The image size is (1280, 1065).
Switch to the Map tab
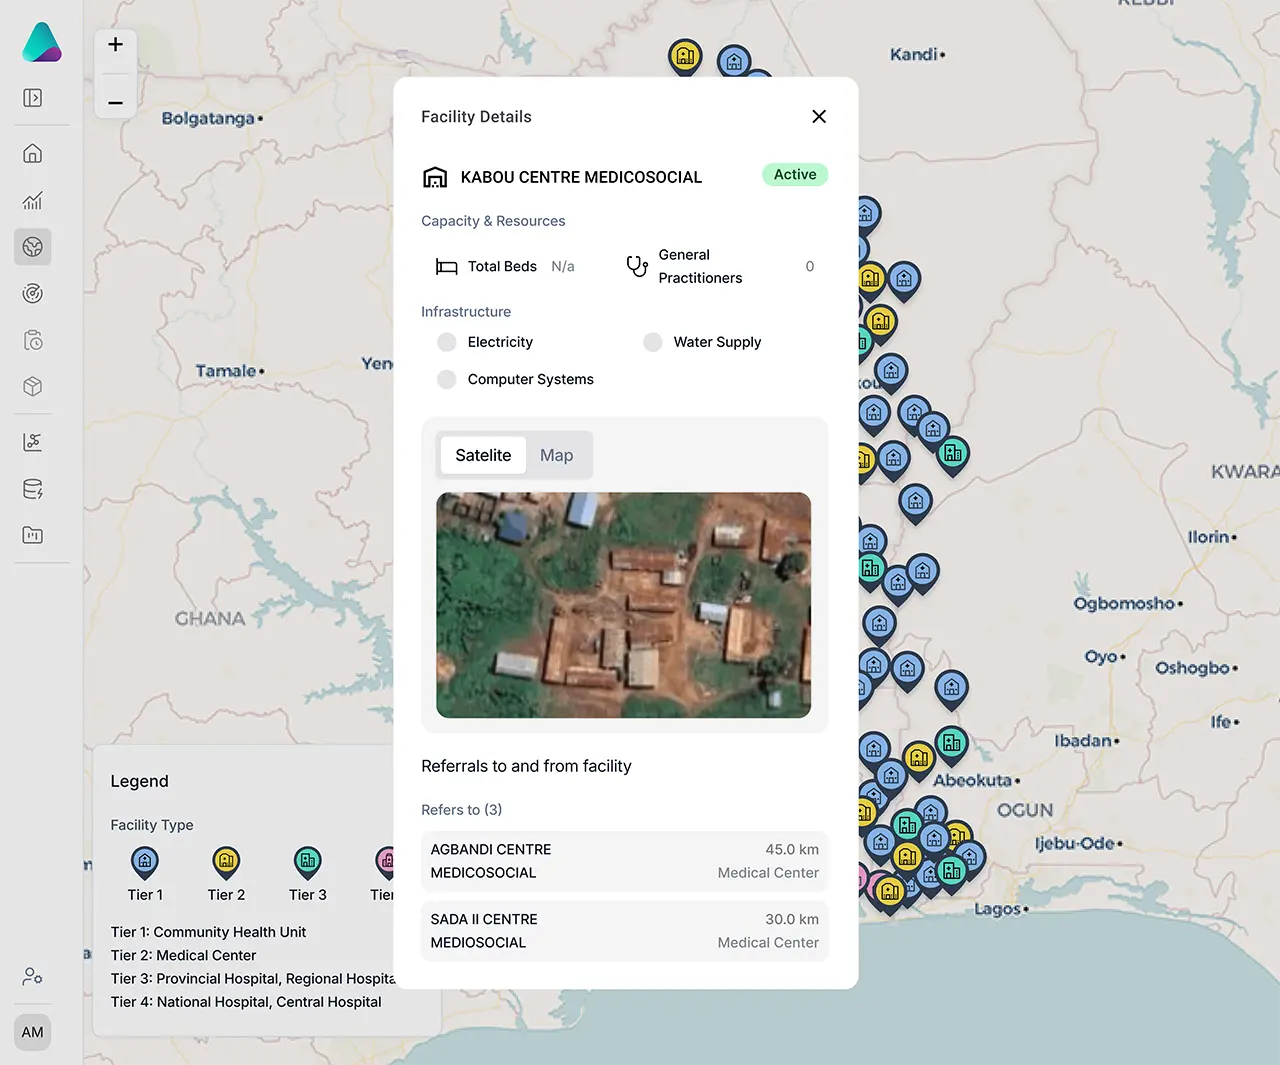point(556,455)
